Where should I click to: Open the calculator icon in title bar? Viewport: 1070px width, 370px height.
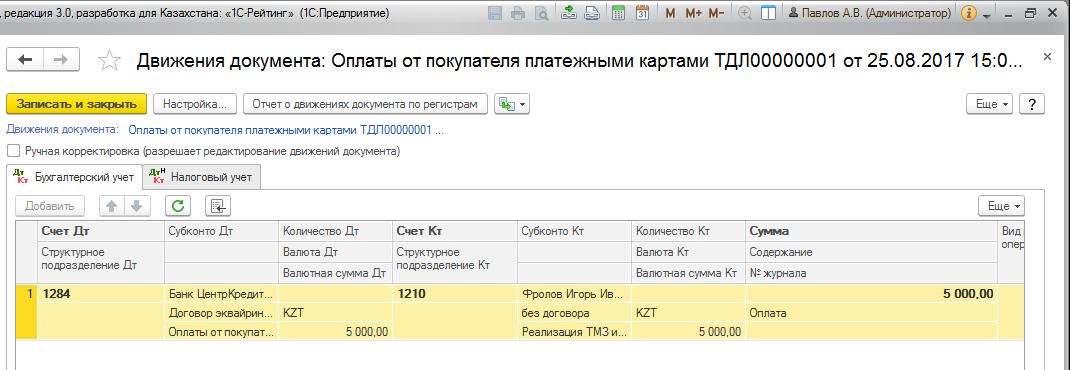[619, 13]
